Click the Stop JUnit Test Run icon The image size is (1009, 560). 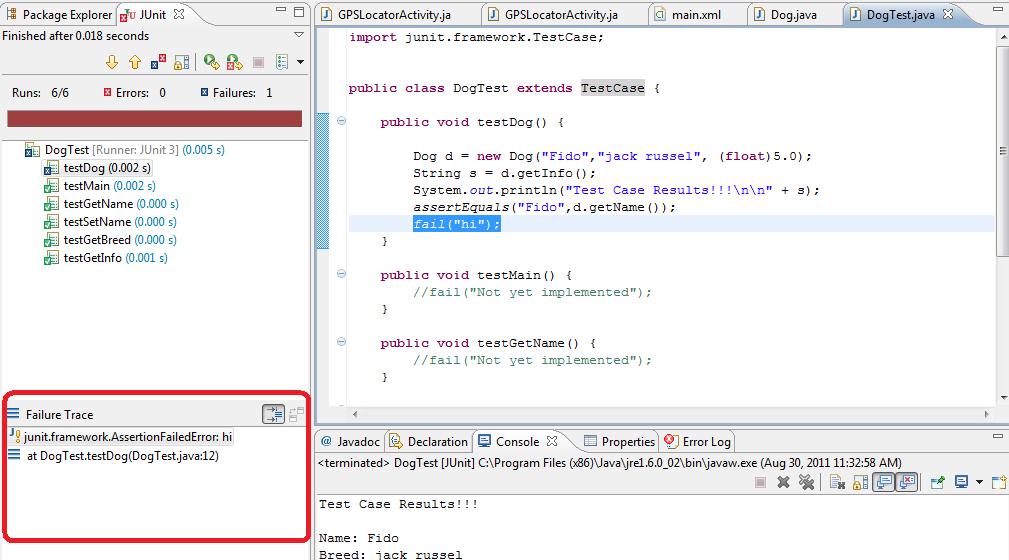tap(258, 62)
